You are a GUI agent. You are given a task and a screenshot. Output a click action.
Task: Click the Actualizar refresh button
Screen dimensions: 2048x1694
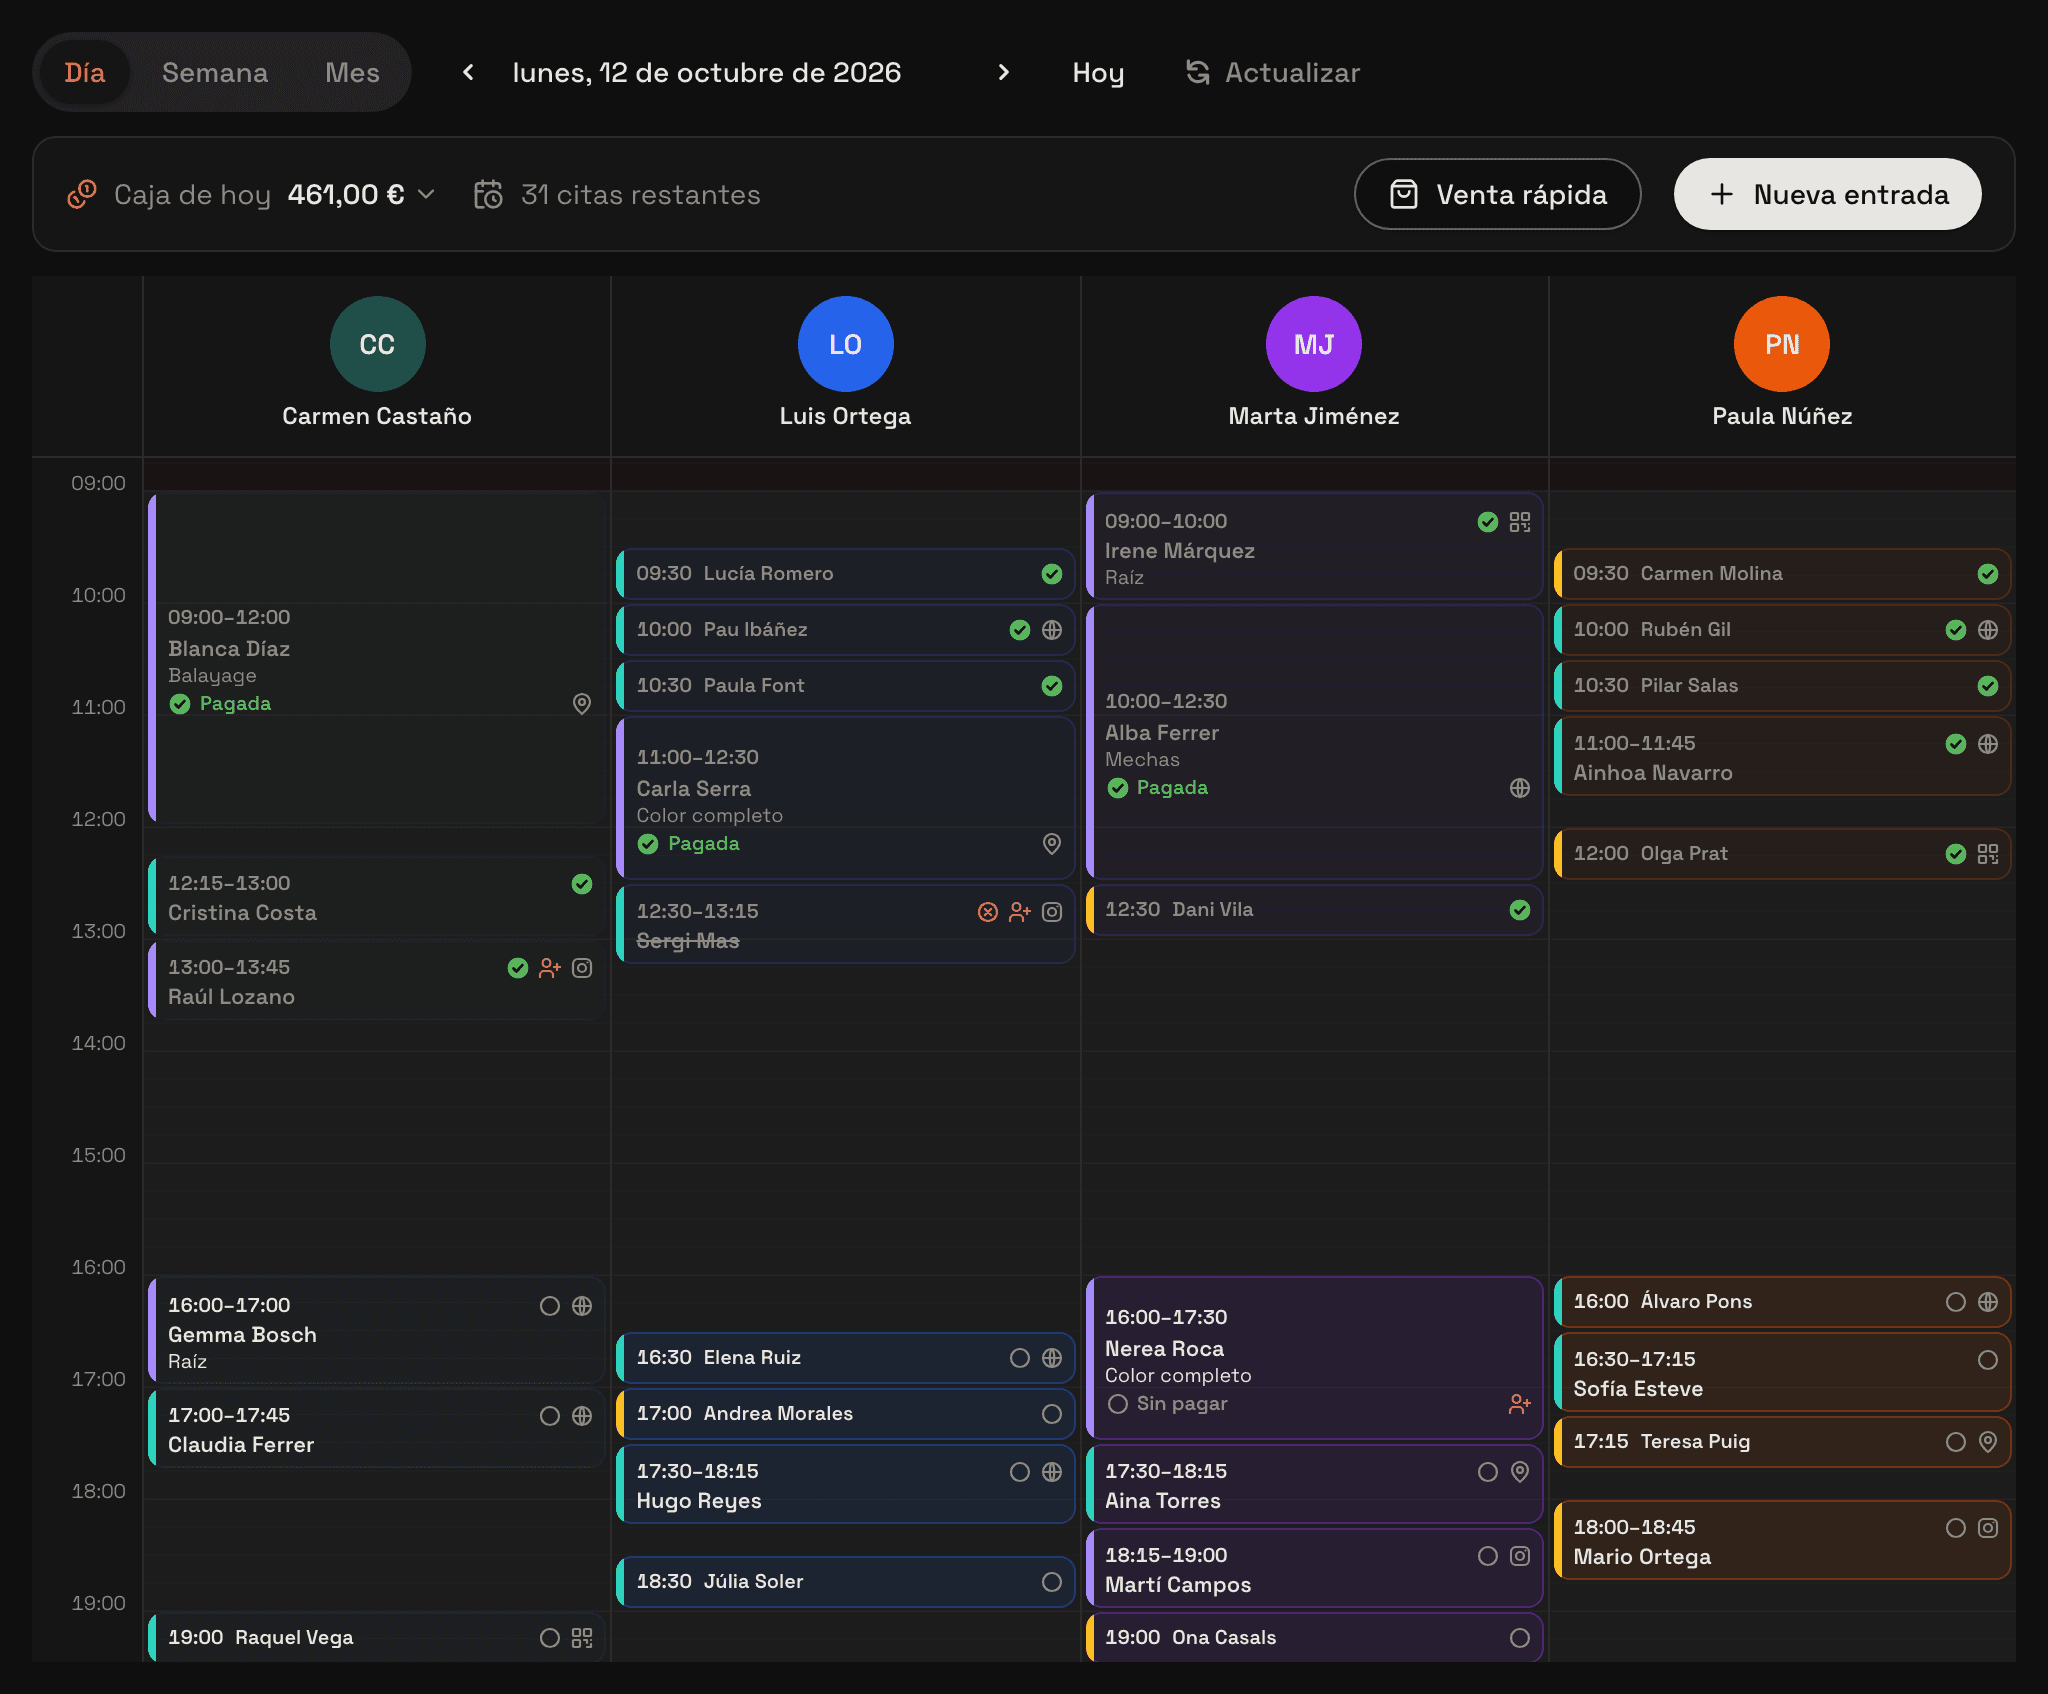point(1272,72)
